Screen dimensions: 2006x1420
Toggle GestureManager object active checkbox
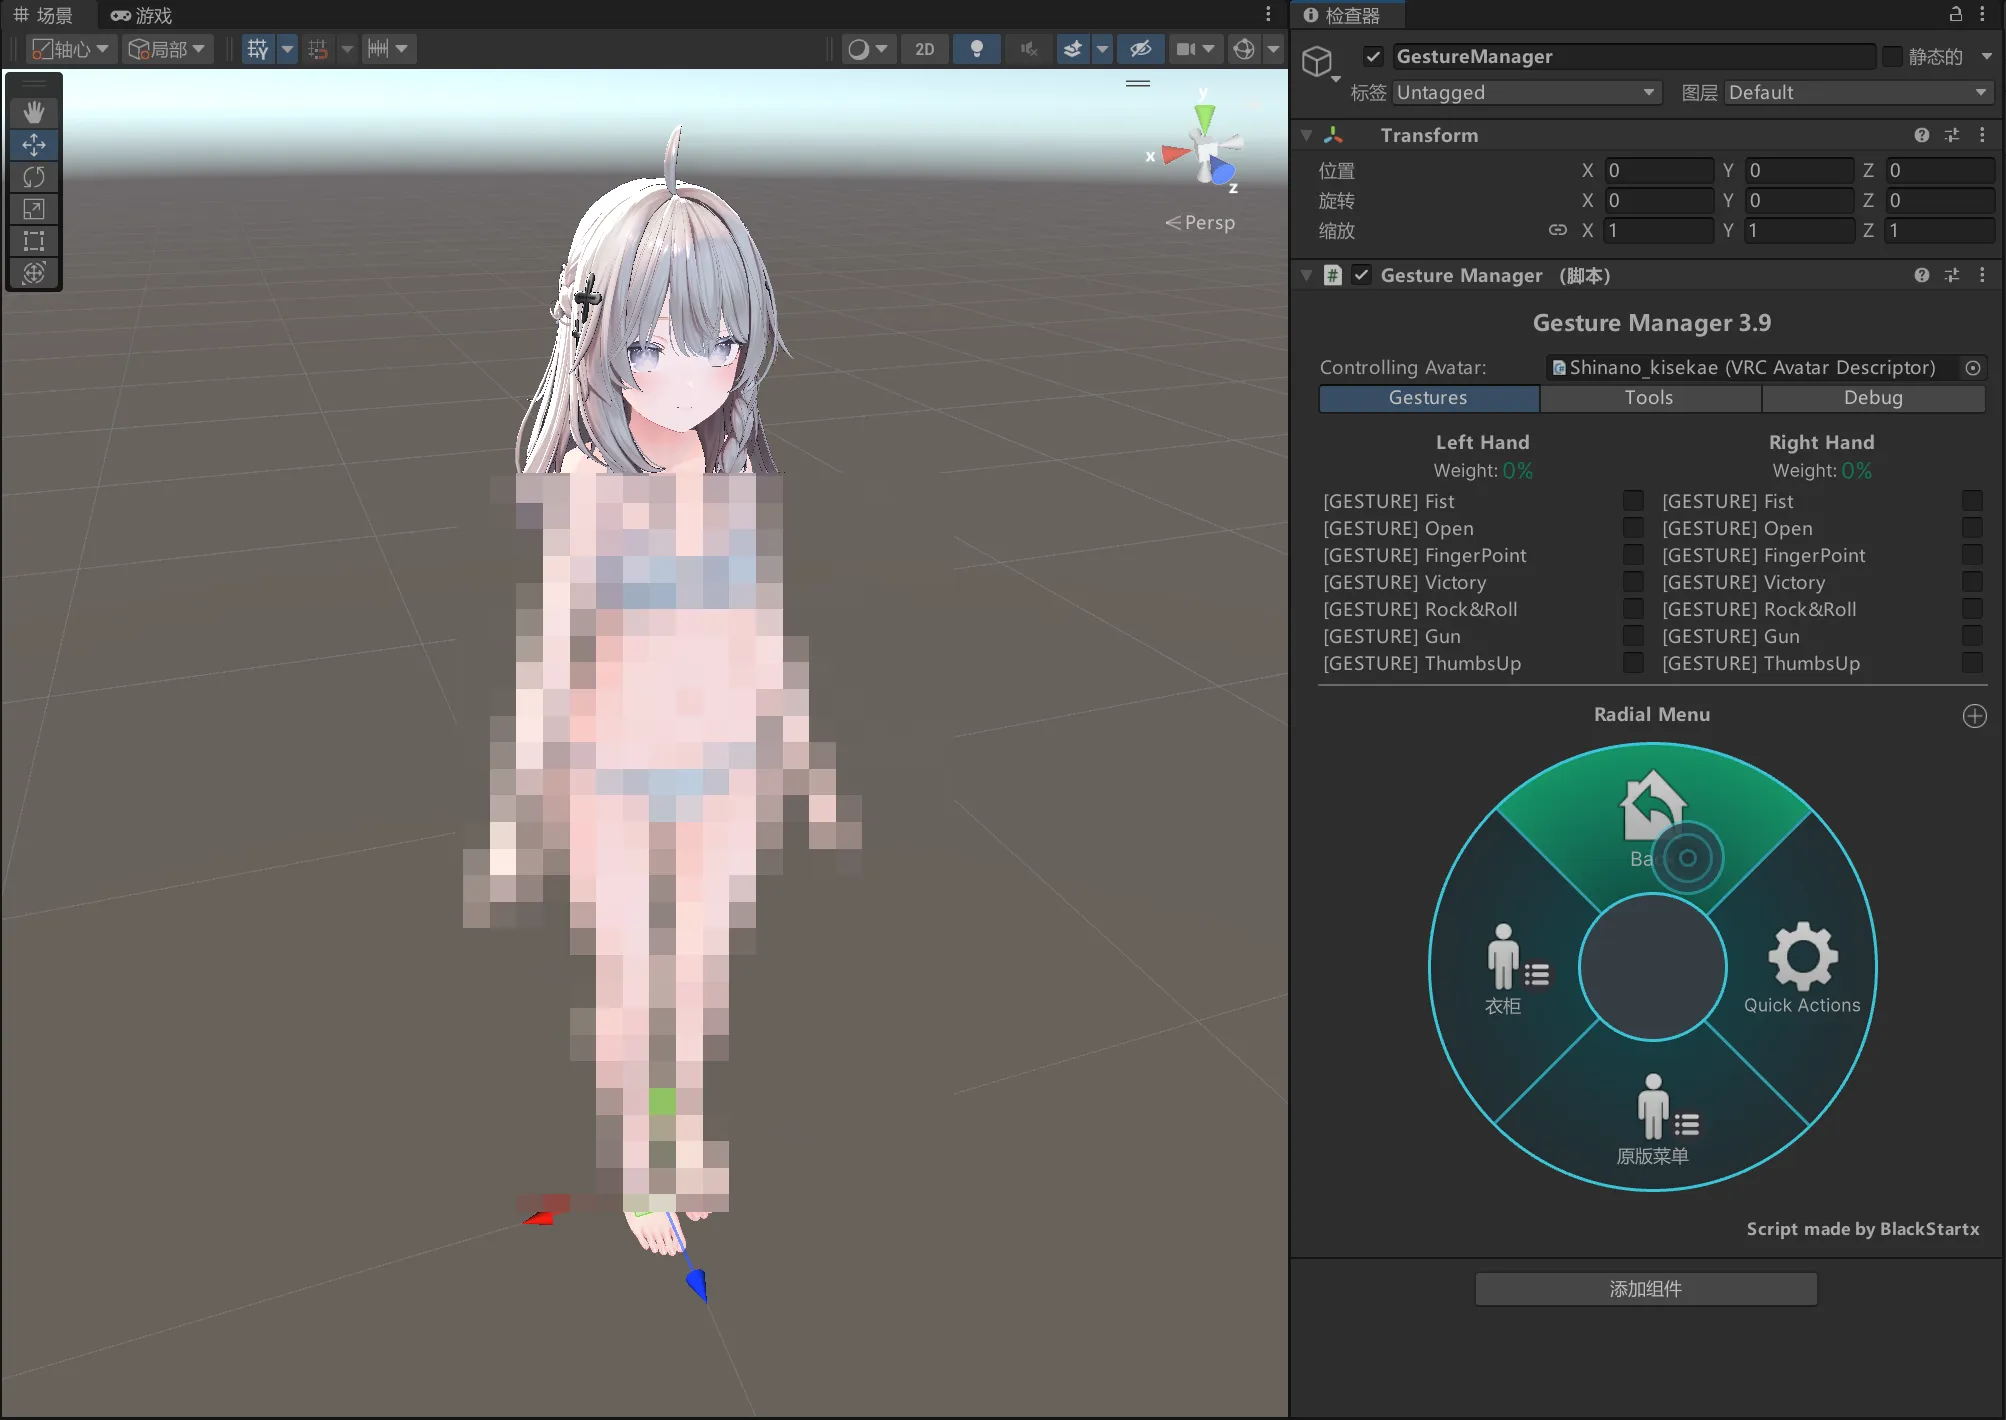point(1373,57)
